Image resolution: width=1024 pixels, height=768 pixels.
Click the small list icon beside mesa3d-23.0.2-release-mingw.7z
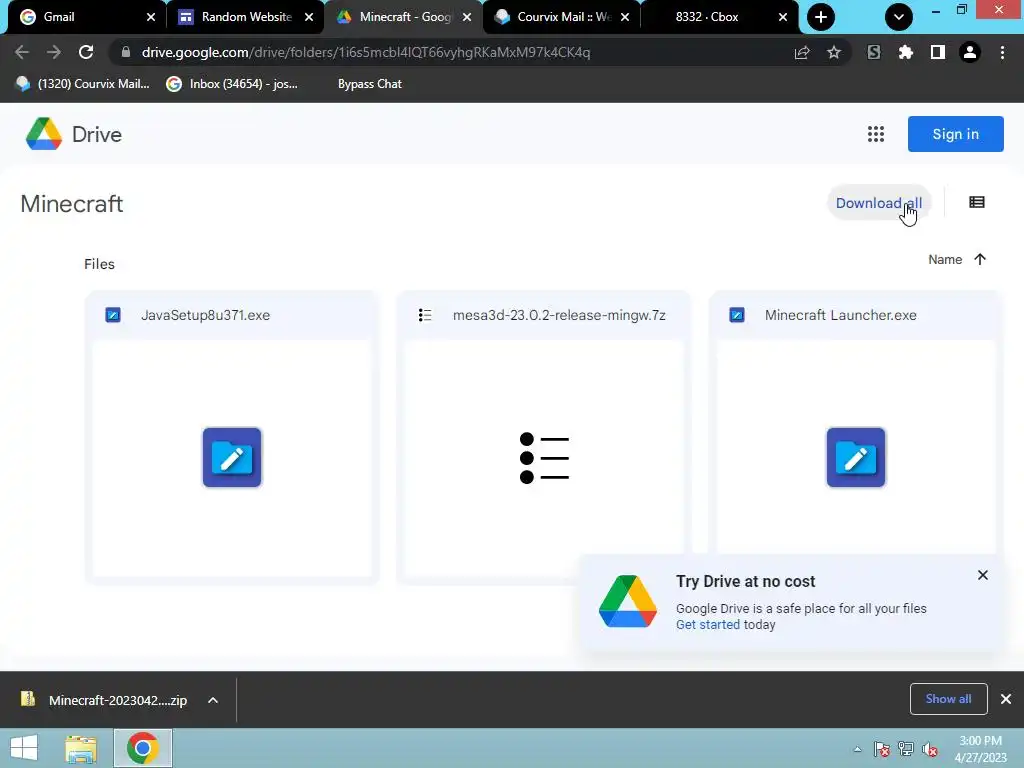pyautogui.click(x=425, y=315)
